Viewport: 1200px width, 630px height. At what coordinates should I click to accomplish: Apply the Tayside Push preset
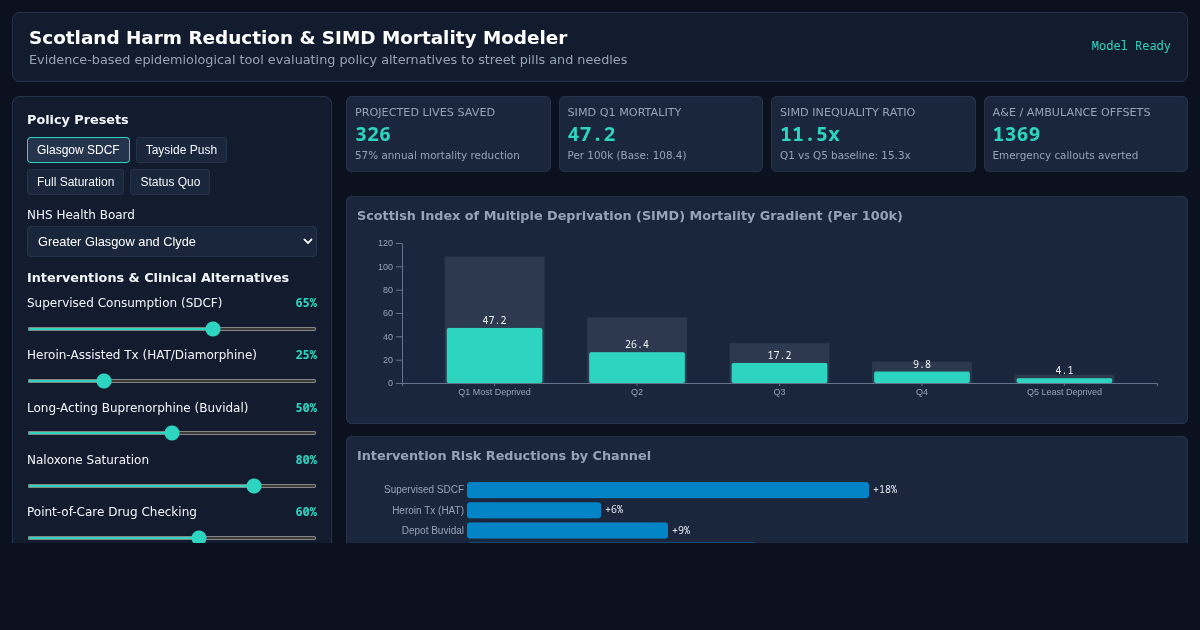tap(181, 150)
